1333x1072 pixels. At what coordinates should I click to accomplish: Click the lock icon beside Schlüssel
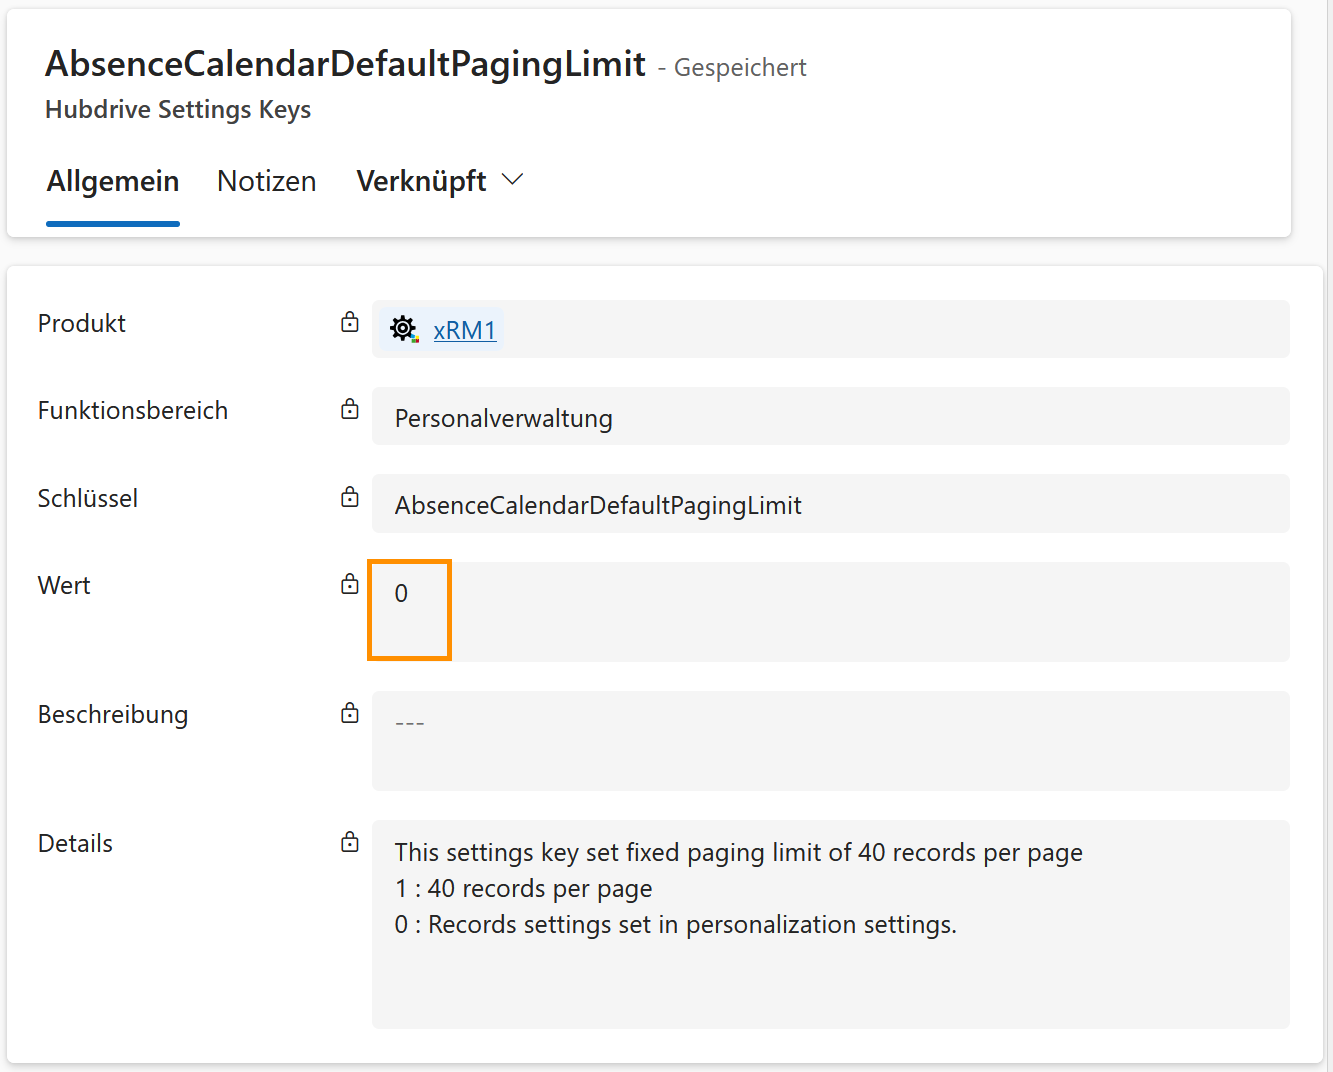[349, 497]
